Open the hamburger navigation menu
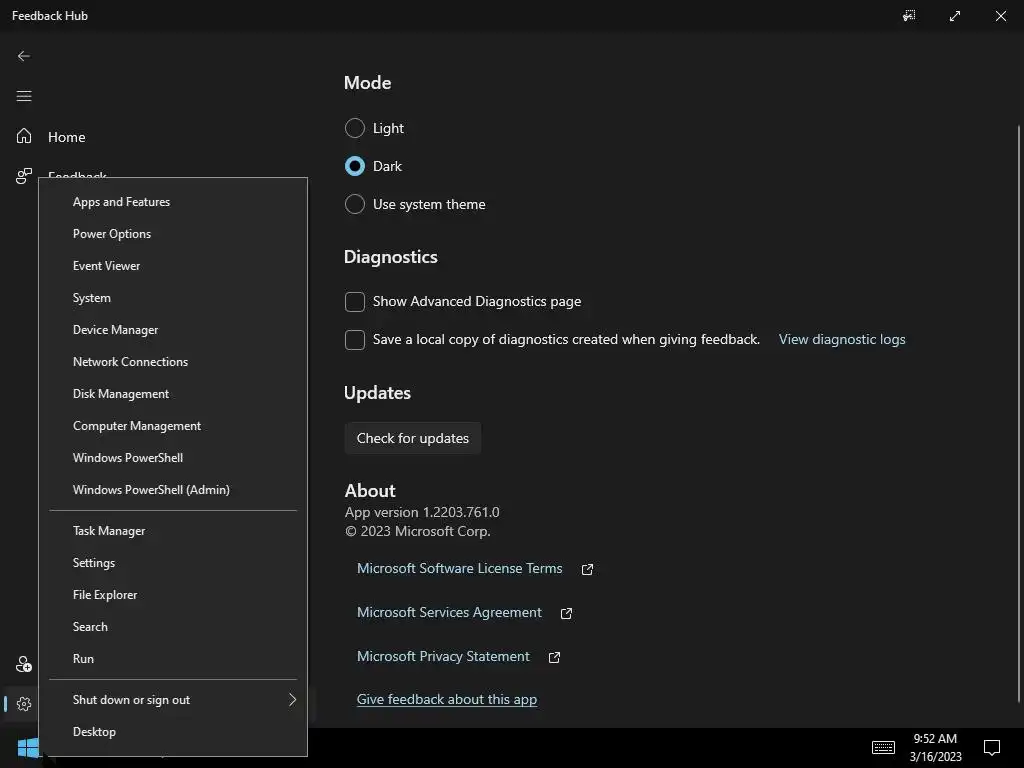Image resolution: width=1024 pixels, height=768 pixels. click(x=24, y=96)
